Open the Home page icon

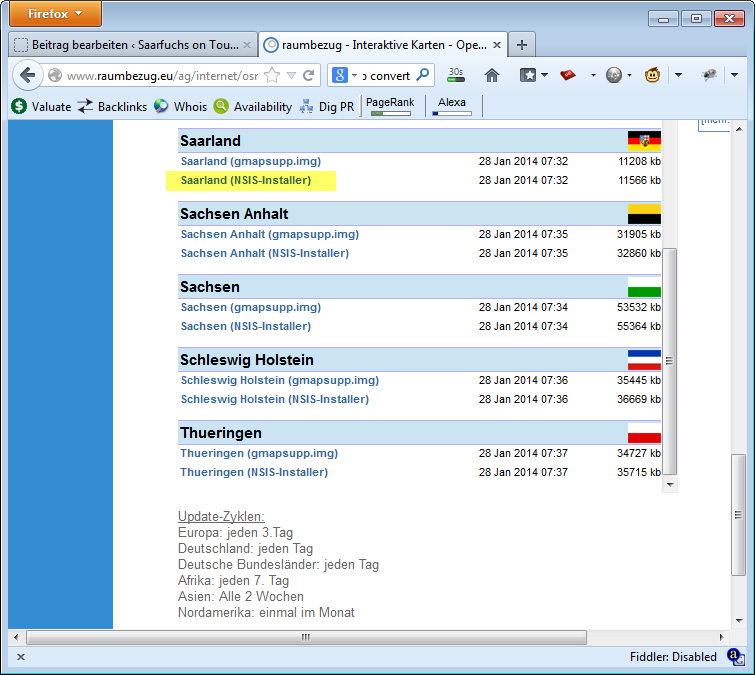click(492, 75)
